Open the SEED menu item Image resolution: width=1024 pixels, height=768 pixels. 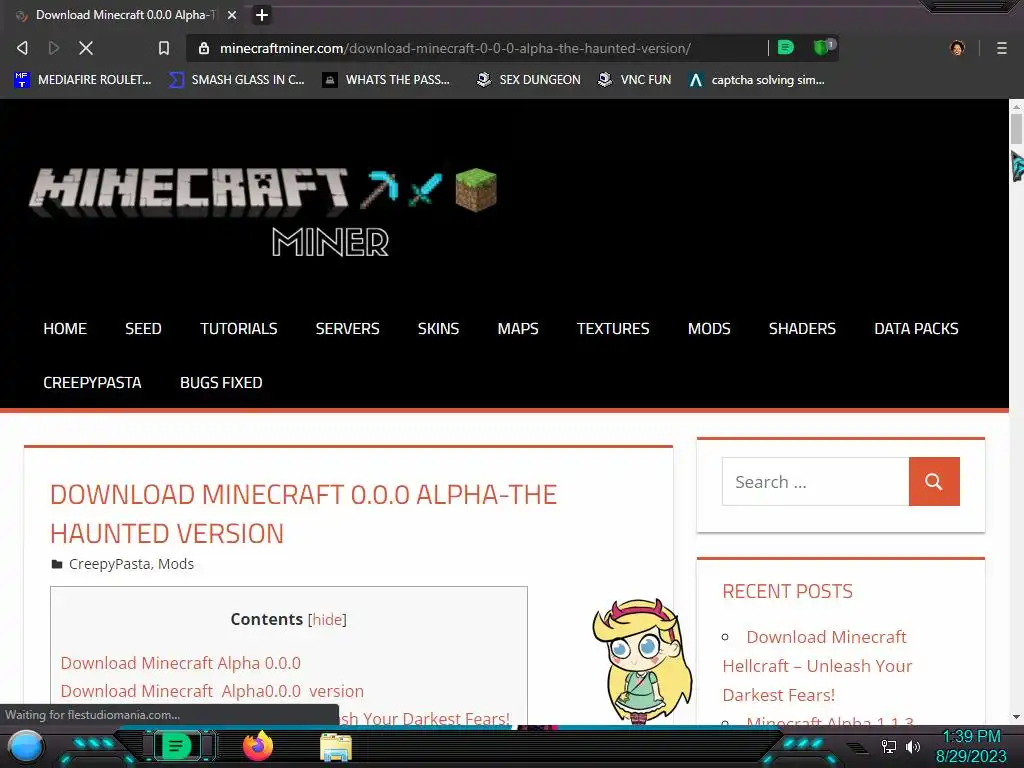143,328
